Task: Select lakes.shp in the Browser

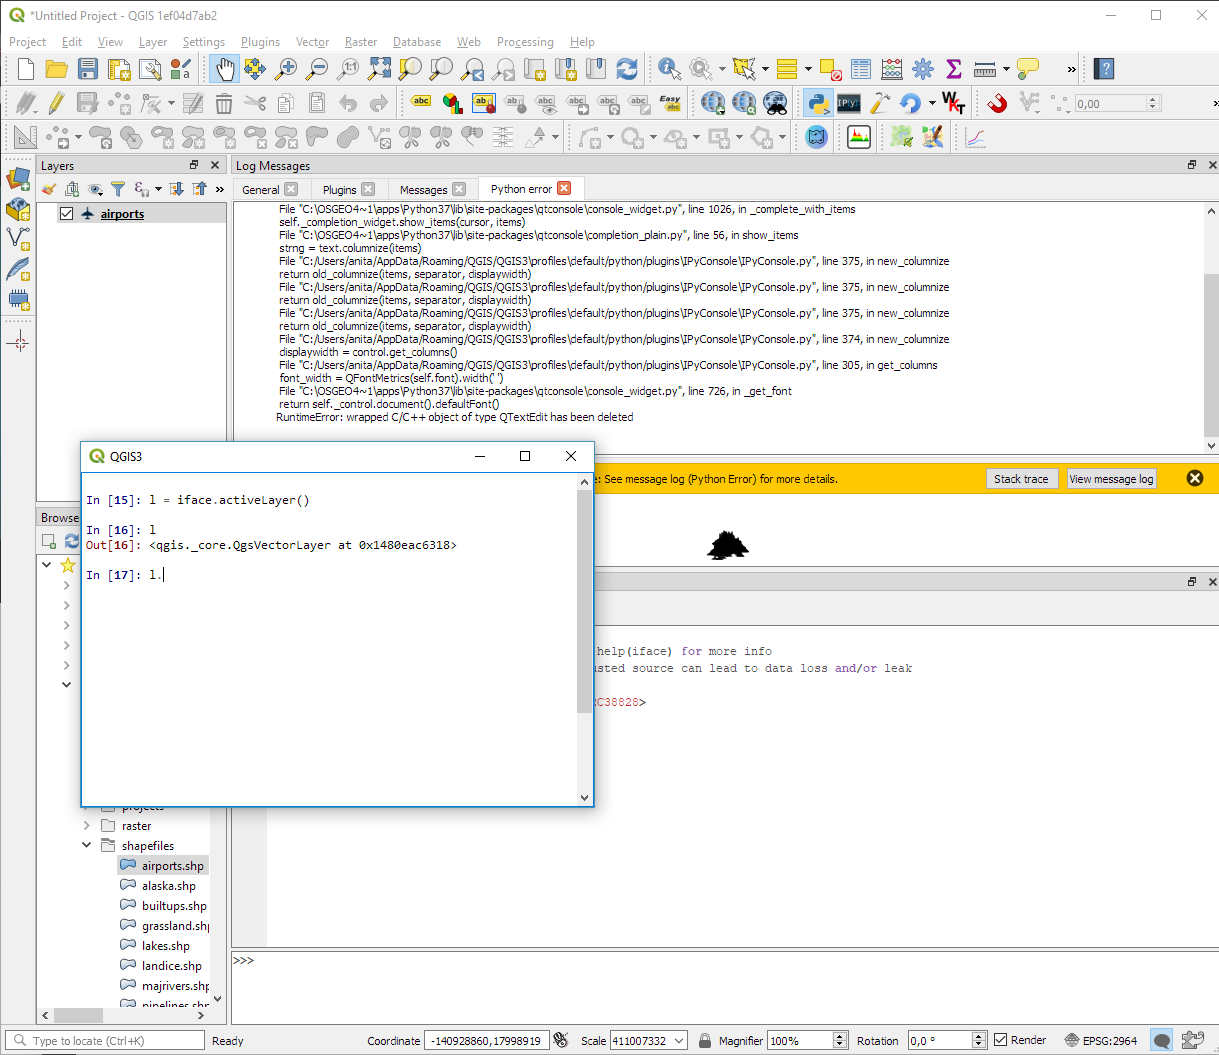Action: (x=165, y=946)
